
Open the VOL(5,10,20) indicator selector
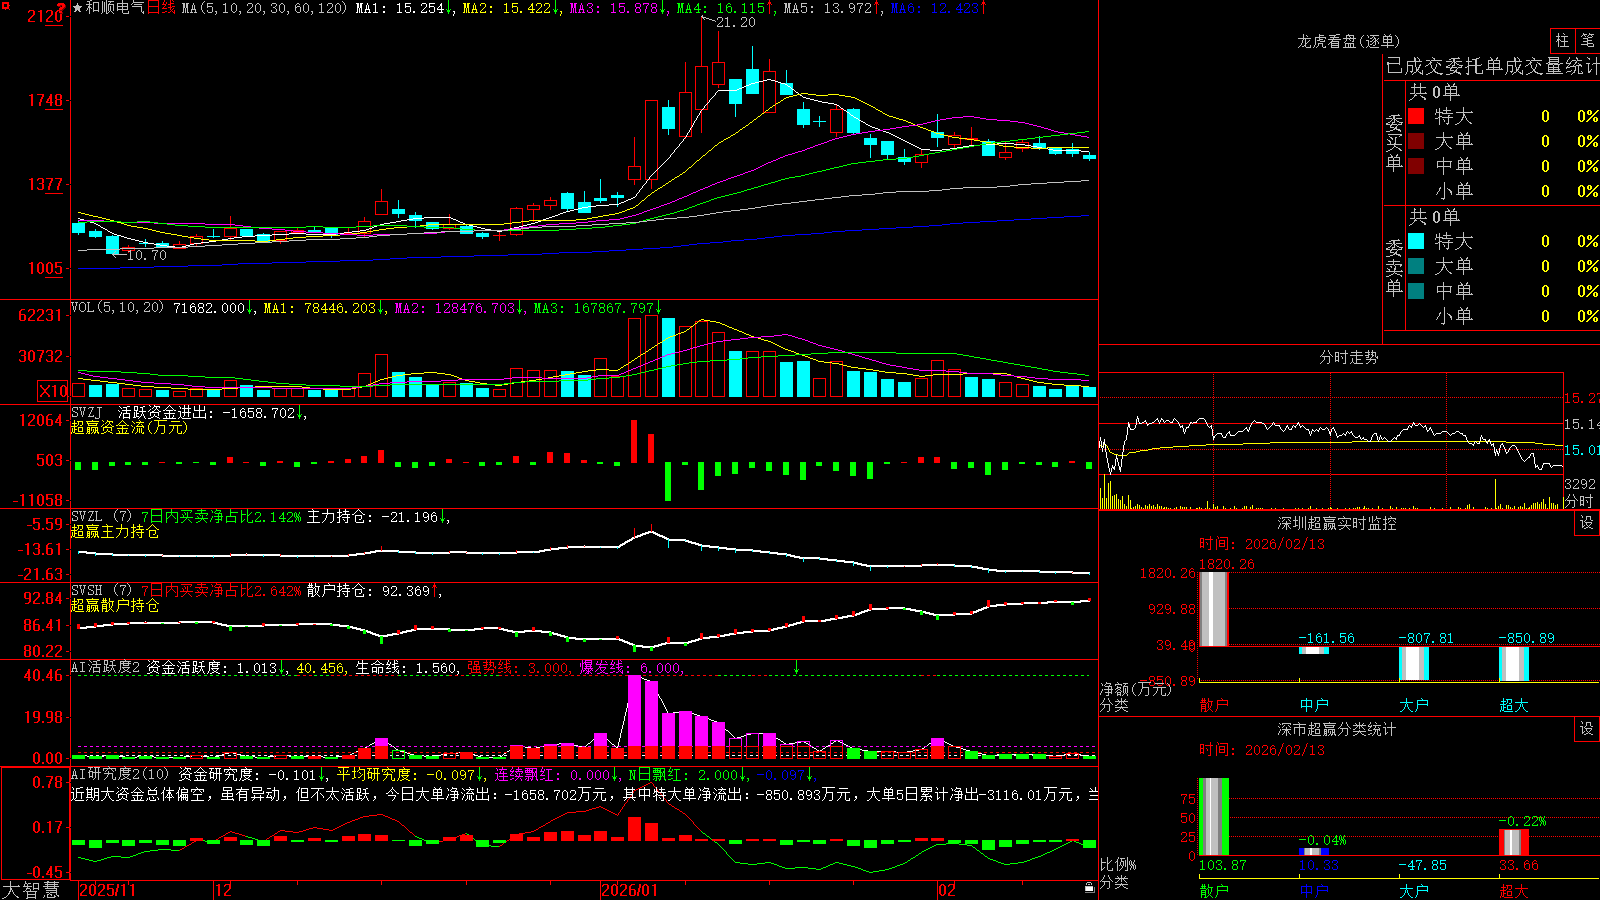click(117, 307)
